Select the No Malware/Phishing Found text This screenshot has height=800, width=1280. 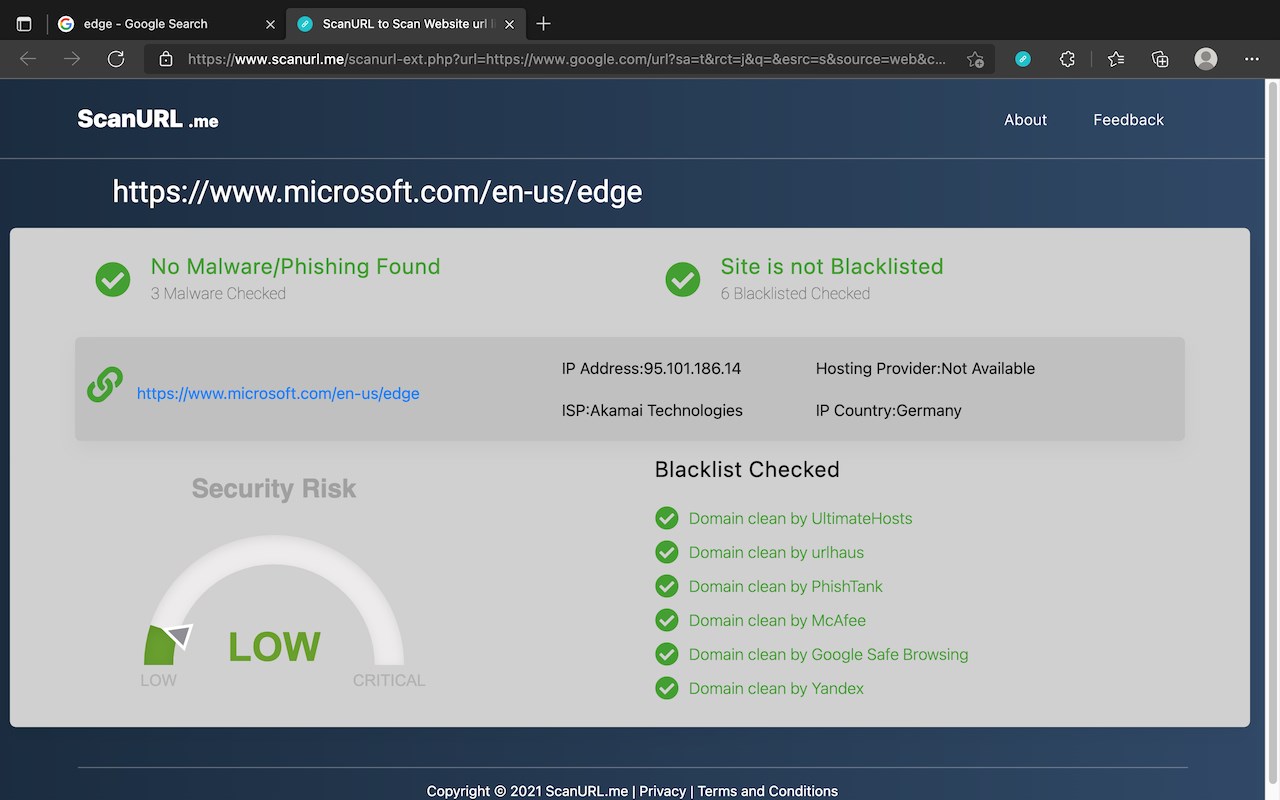click(295, 266)
